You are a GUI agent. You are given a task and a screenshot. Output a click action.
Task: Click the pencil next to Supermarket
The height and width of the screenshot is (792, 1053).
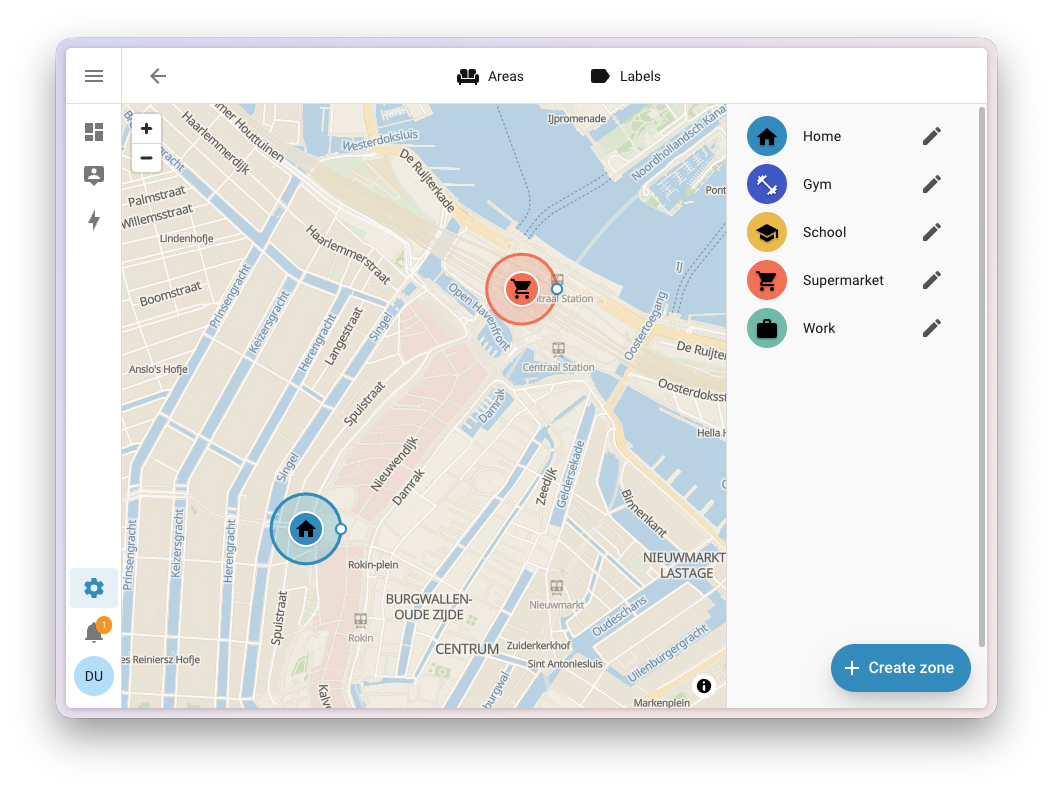931,280
